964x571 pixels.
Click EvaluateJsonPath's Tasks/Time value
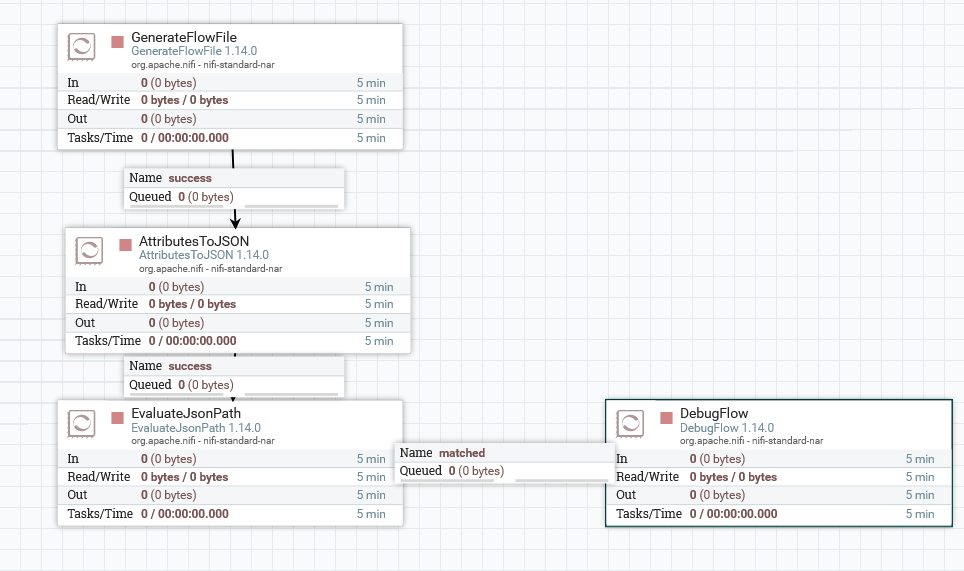pos(184,514)
